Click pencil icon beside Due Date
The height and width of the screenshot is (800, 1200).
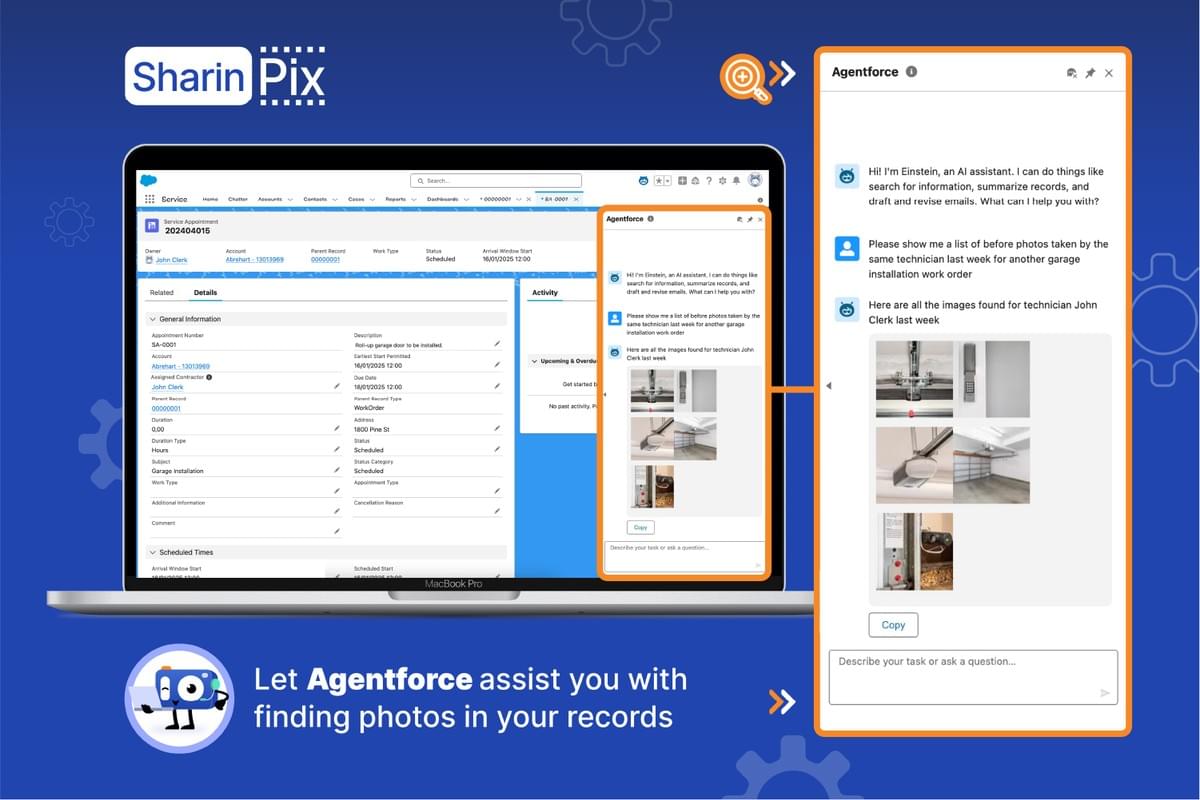tap(497, 385)
